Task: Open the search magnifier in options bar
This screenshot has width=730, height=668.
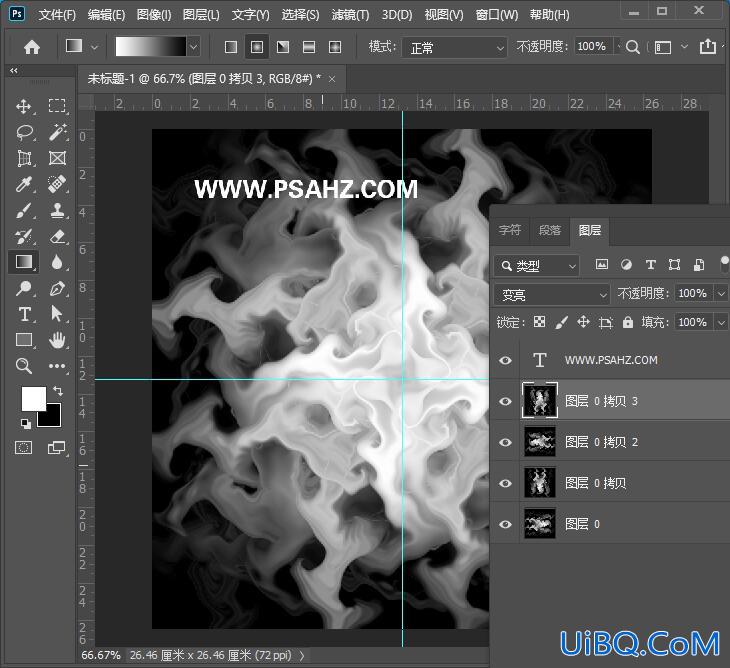Action: (632, 47)
